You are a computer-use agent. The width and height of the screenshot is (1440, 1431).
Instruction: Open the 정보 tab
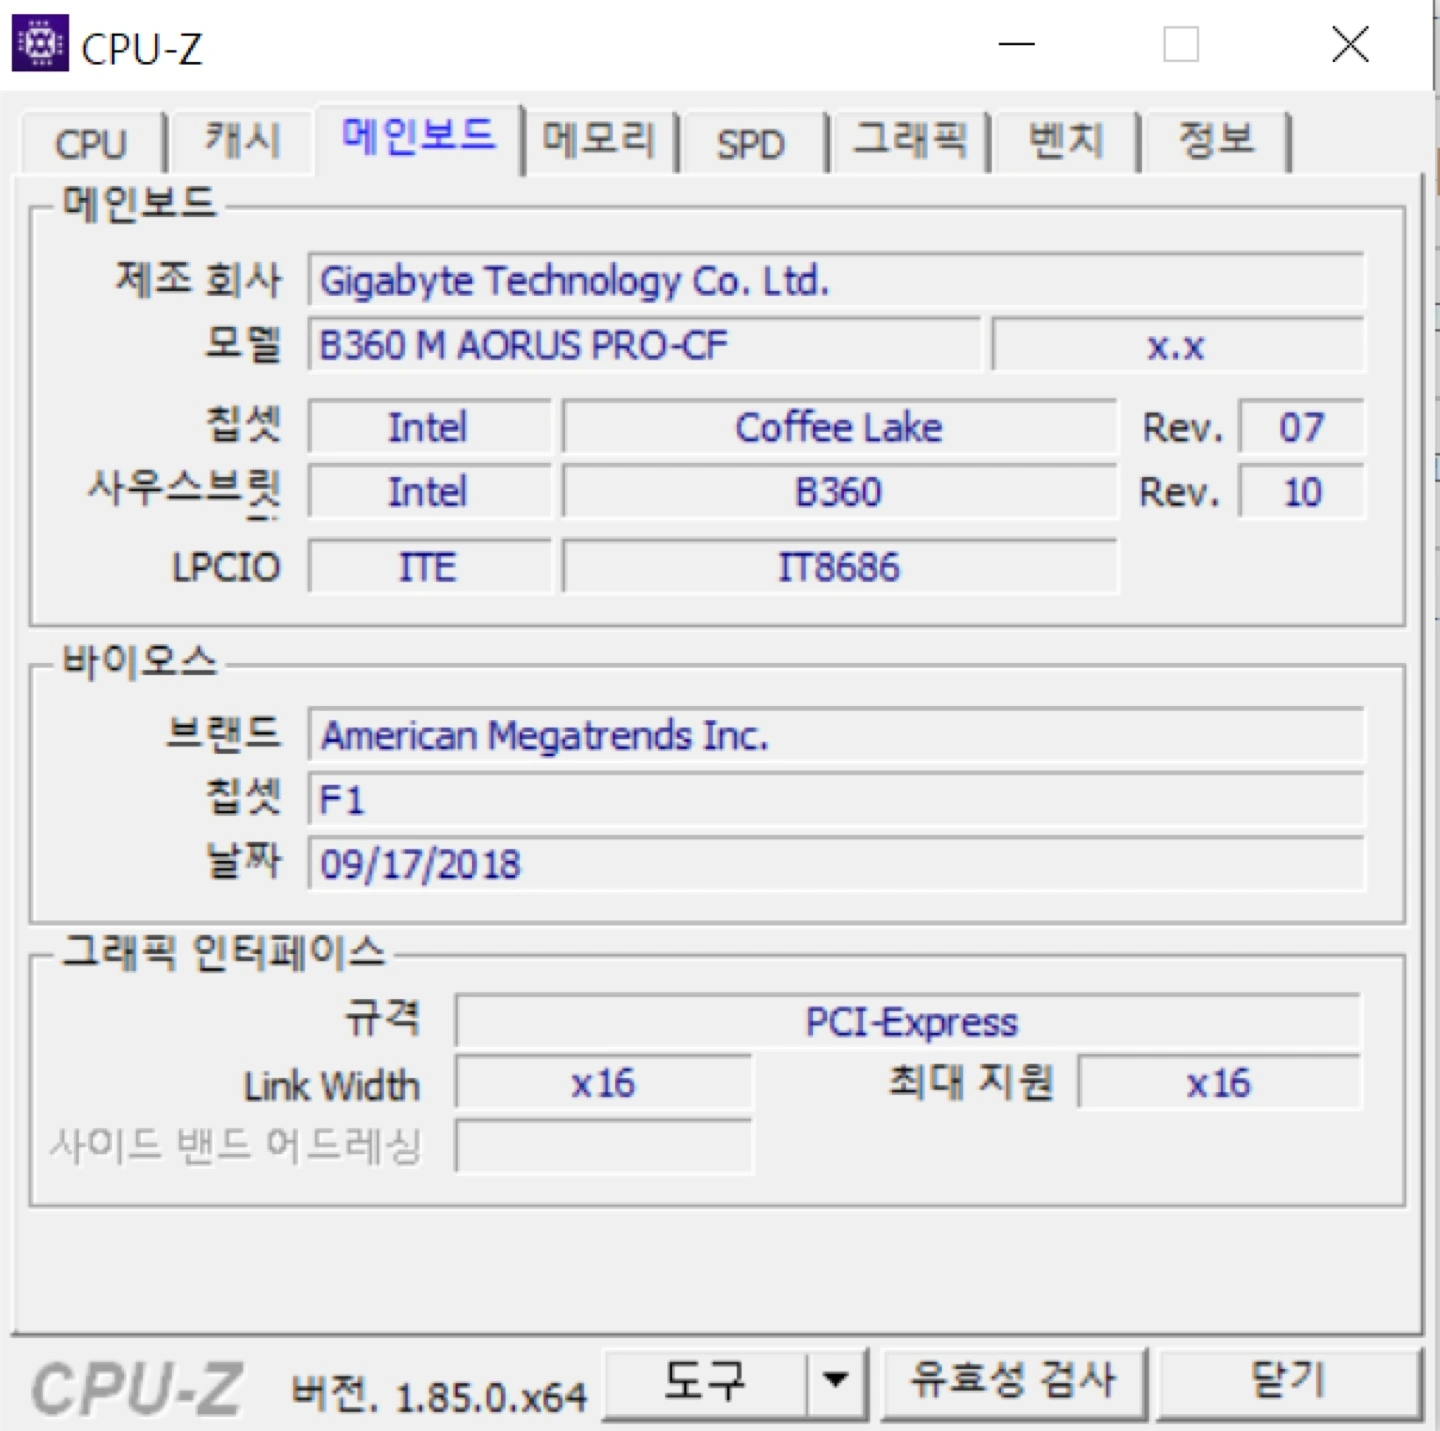pos(1215,141)
